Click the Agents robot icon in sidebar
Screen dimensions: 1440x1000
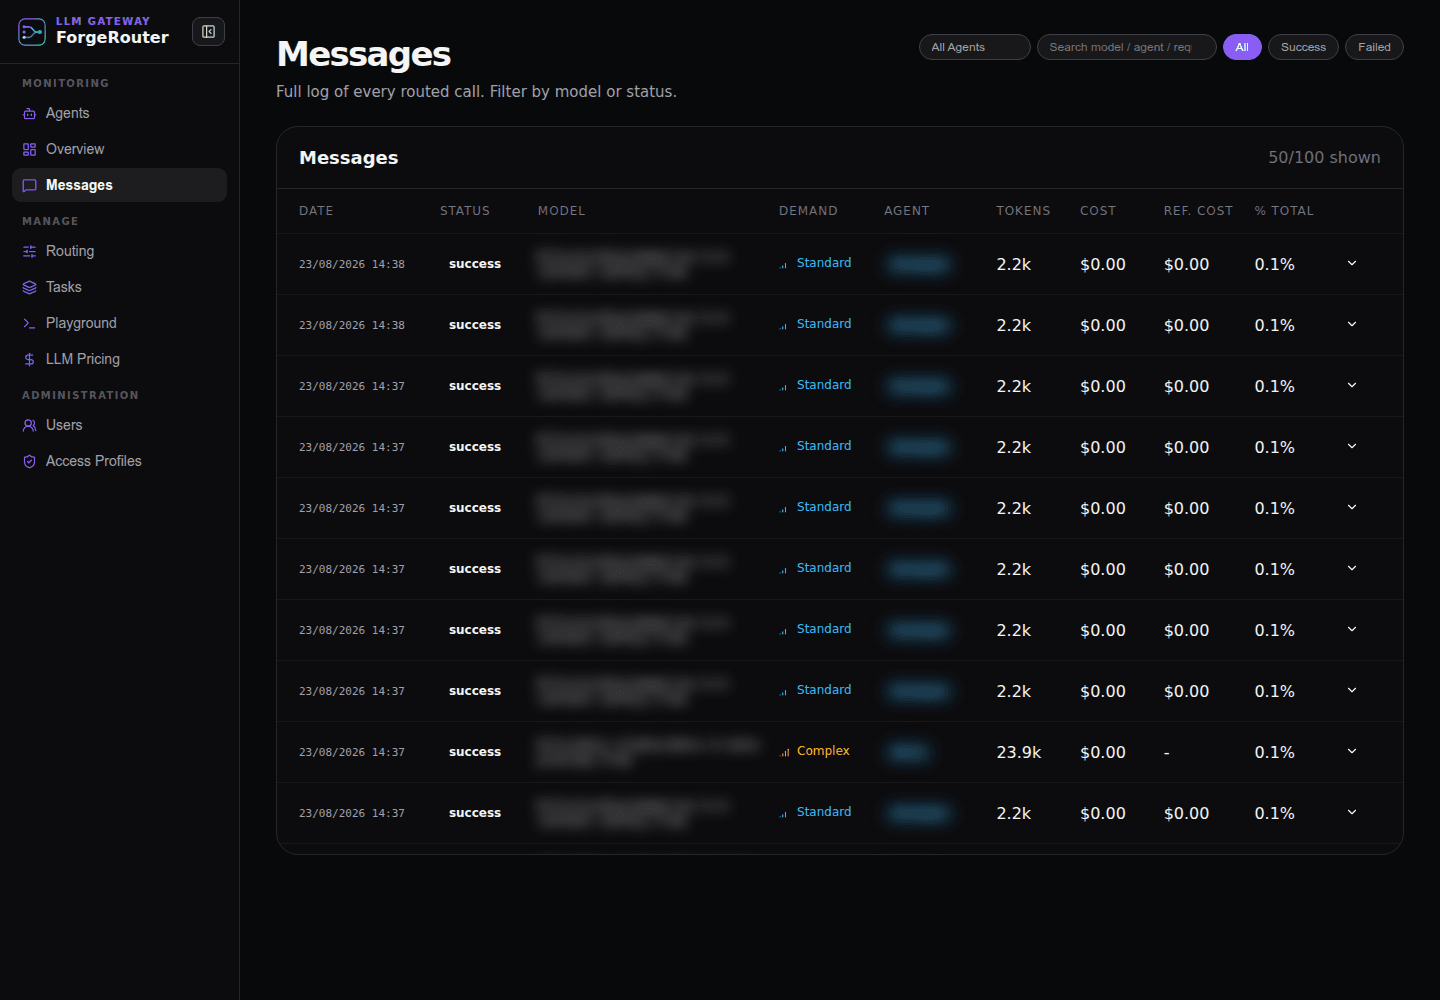coord(29,114)
